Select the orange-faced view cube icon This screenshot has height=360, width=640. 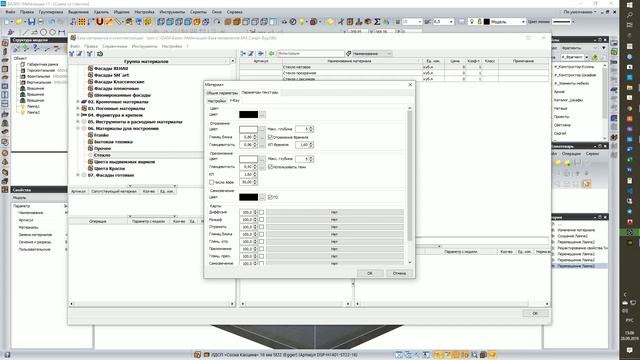197,22
